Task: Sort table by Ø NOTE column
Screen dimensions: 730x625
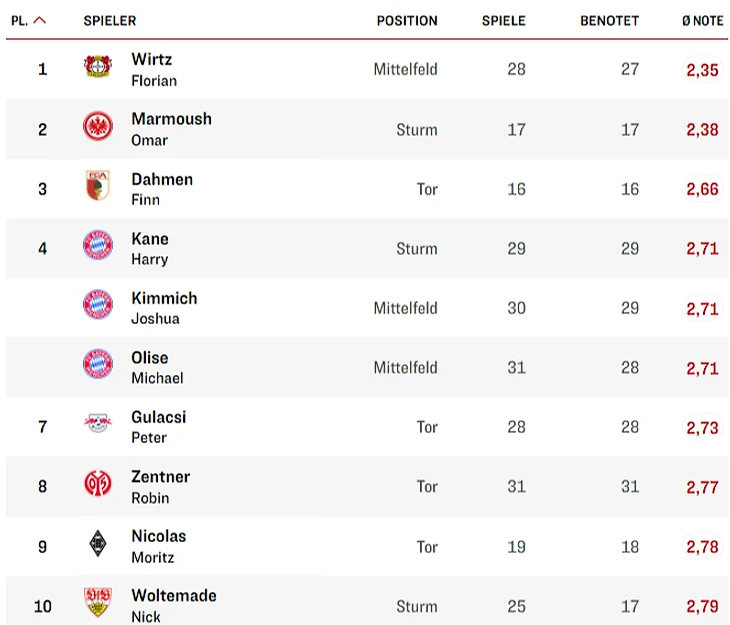Action: [702, 20]
